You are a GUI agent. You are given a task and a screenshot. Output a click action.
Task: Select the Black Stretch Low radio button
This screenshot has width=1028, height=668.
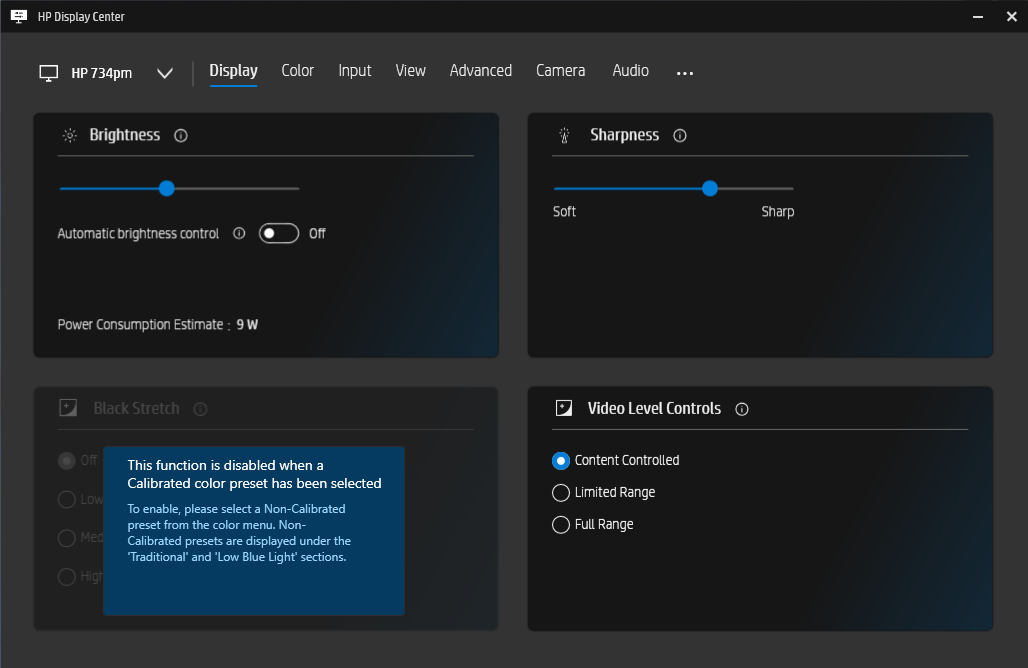pyautogui.click(x=67, y=500)
